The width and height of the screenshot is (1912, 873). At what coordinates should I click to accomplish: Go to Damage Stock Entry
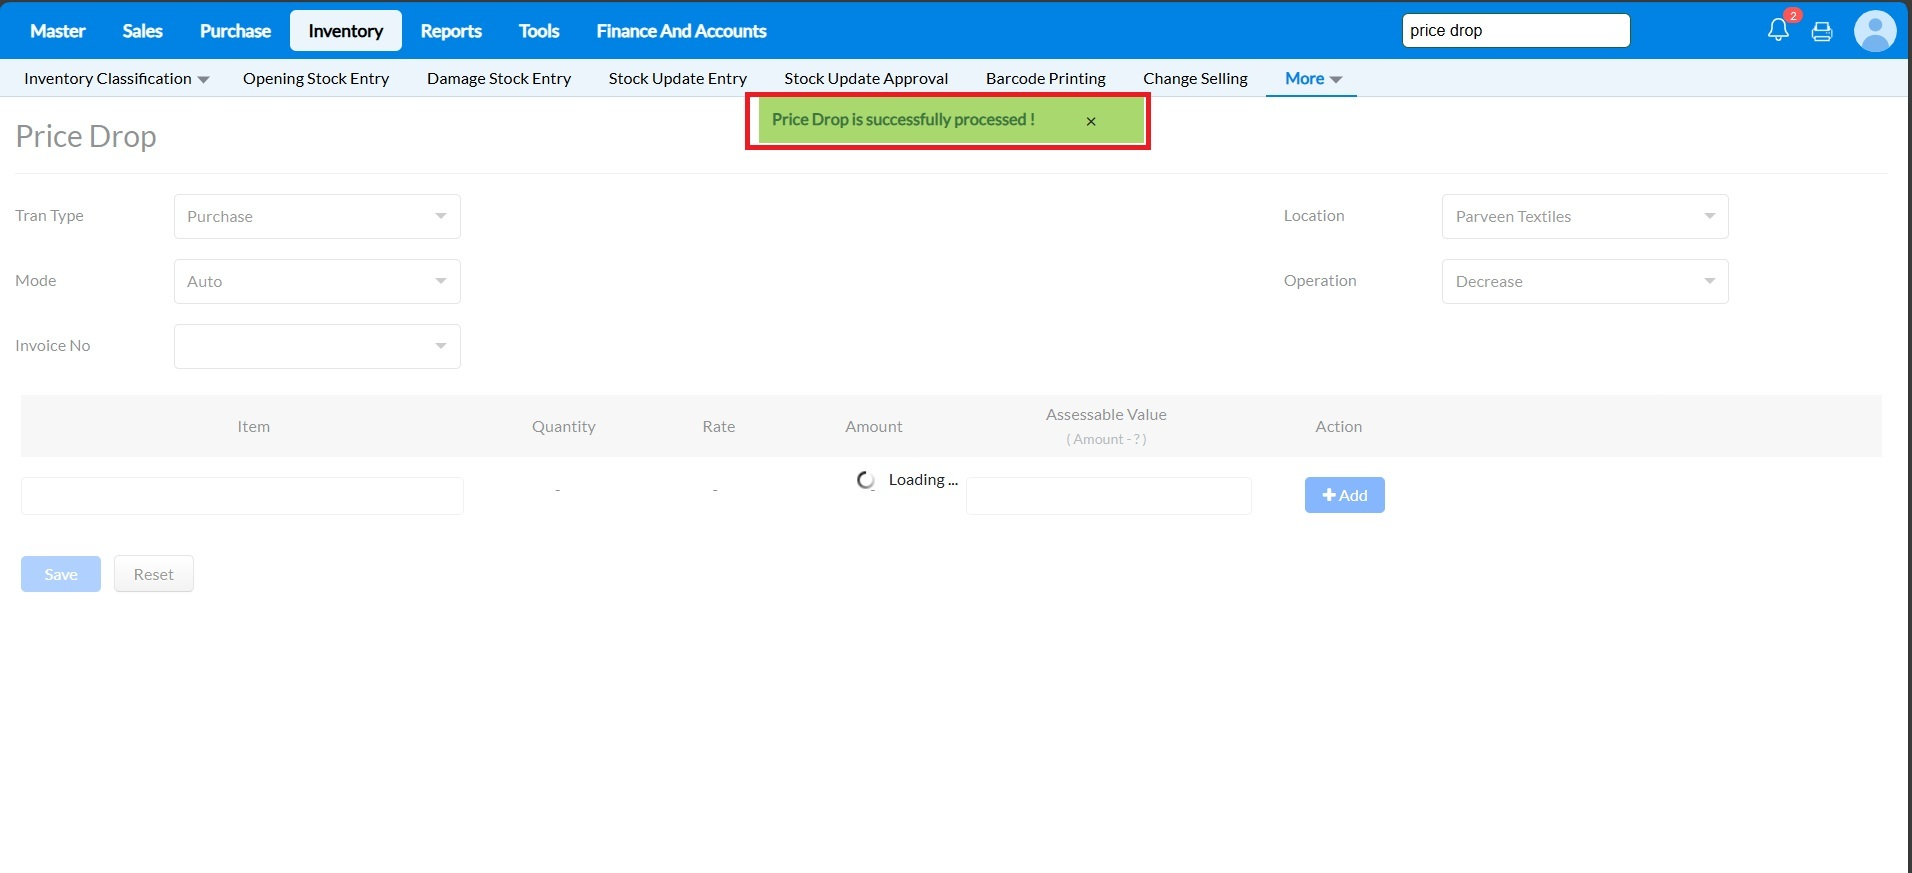[499, 78]
